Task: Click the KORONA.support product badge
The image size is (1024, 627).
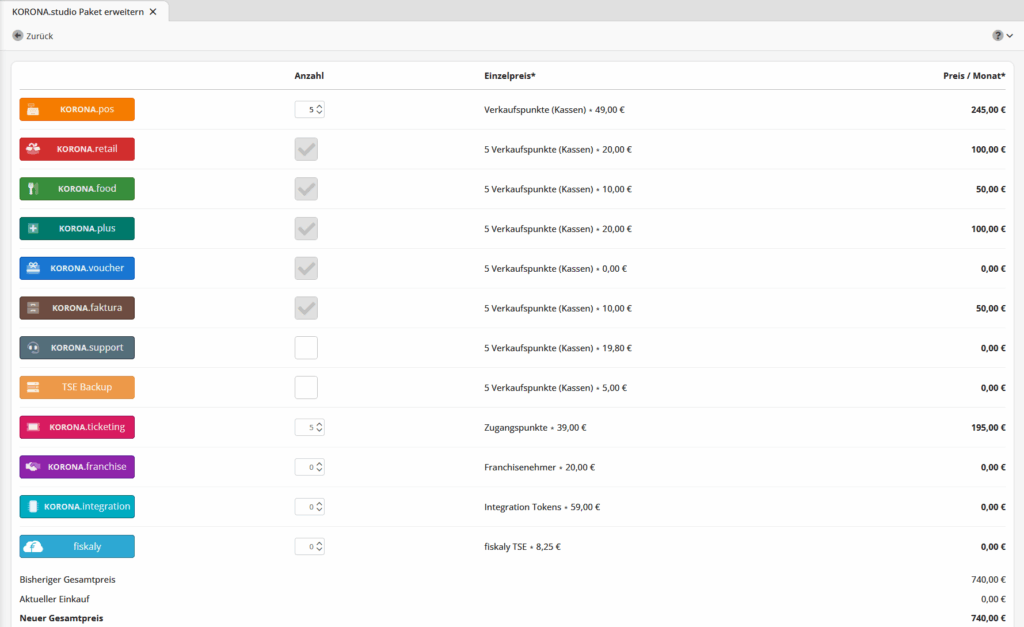Action: [x=77, y=347]
